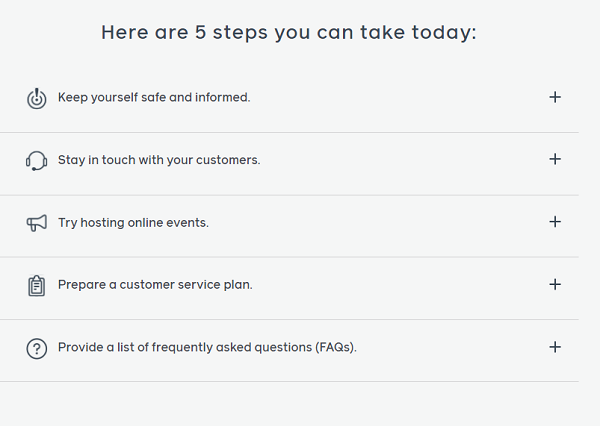Expand Try hosting online events using plus sign
Image resolution: width=600 pixels, height=426 pixels.
point(555,222)
